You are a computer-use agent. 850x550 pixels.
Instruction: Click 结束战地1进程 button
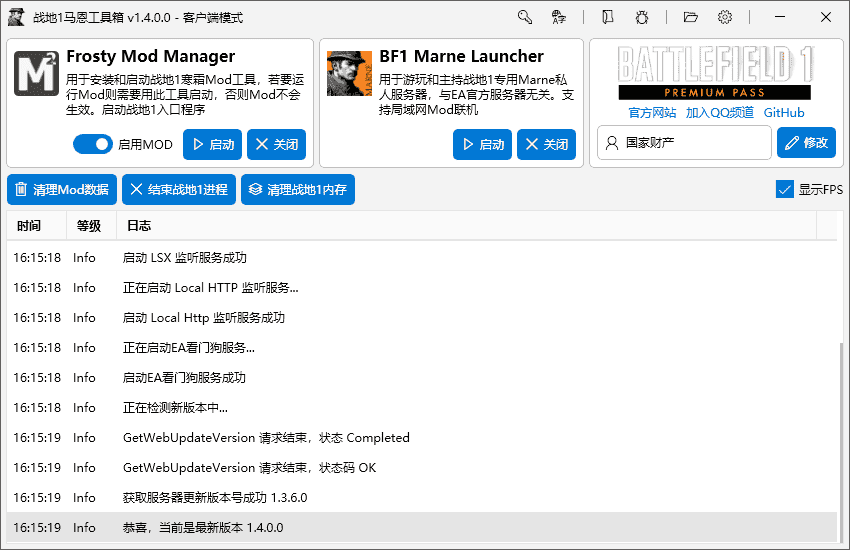(x=179, y=190)
